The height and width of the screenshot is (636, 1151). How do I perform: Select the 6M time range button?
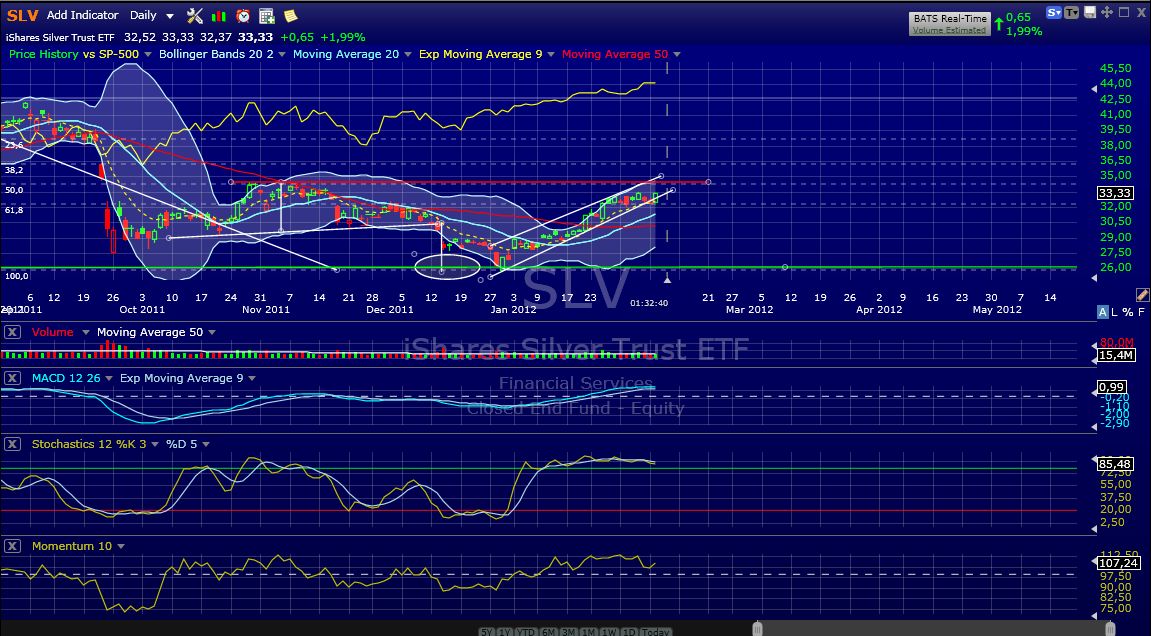click(x=548, y=632)
